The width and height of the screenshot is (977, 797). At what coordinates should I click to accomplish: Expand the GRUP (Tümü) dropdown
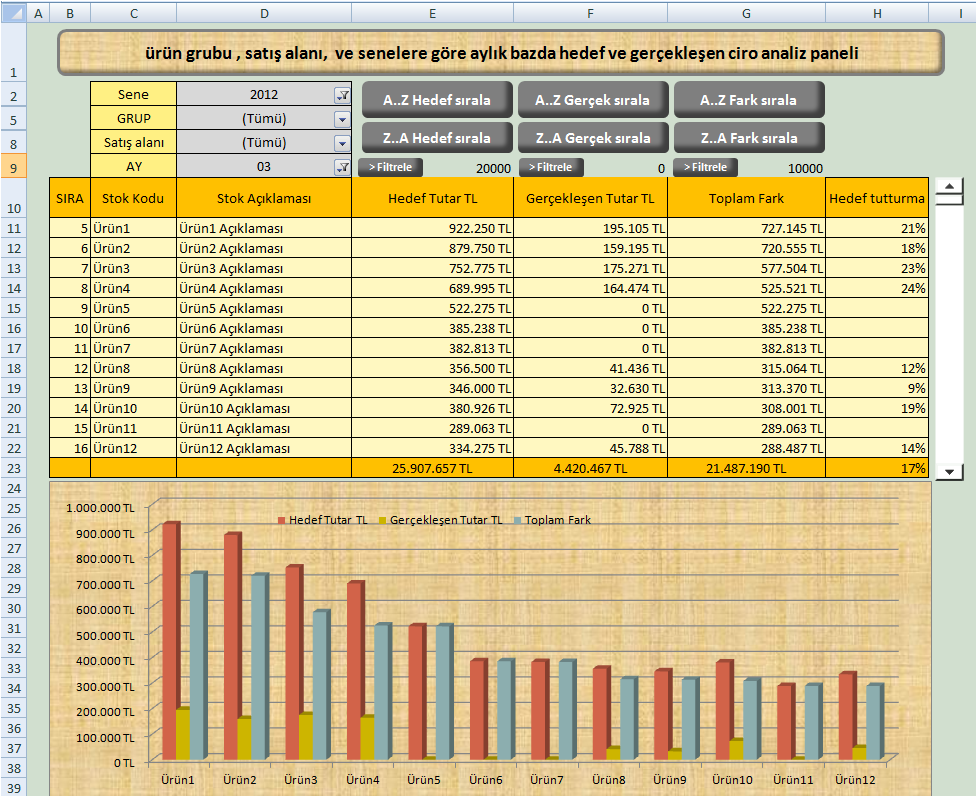342,118
